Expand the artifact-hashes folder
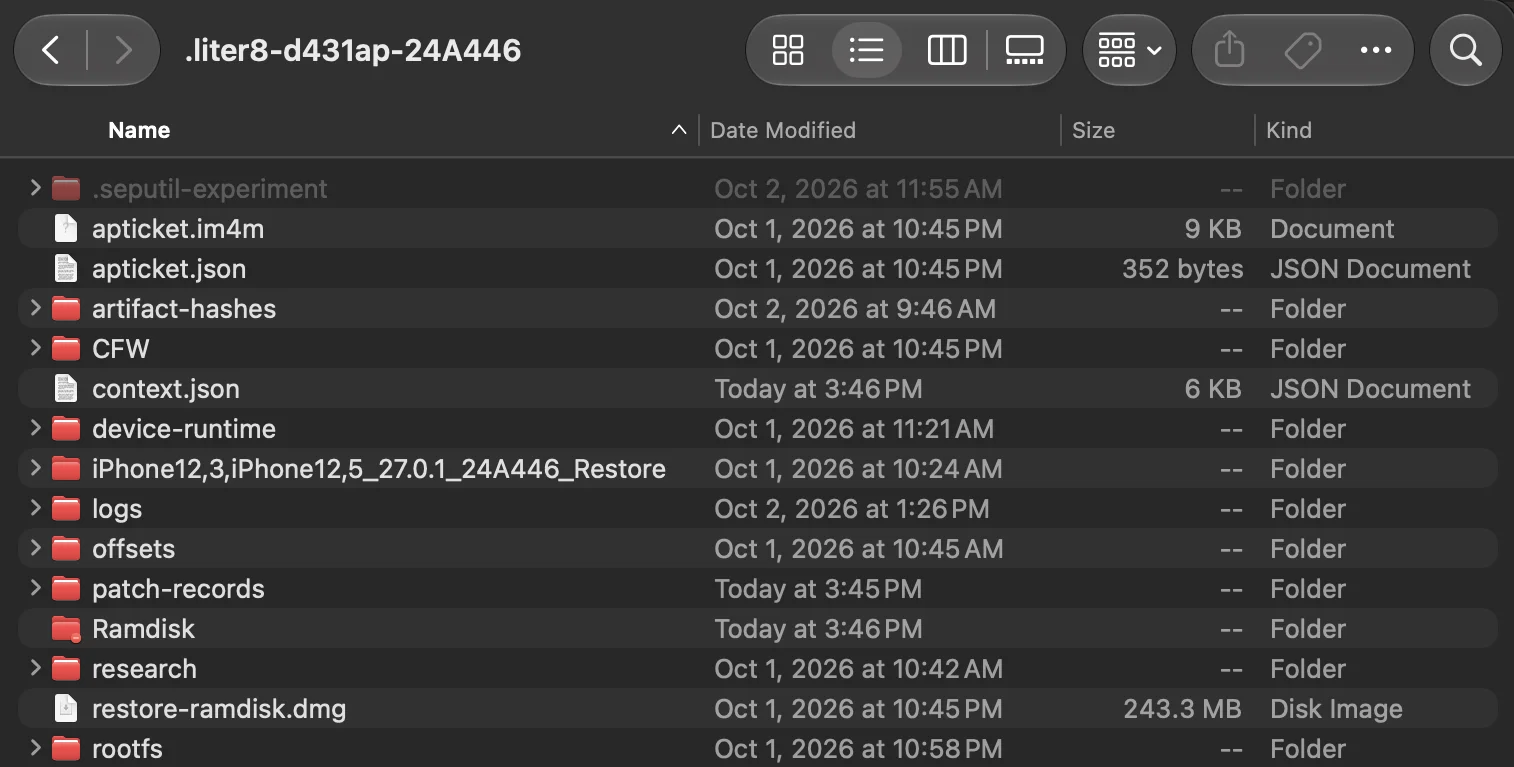Image resolution: width=1514 pixels, height=767 pixels. [36, 308]
